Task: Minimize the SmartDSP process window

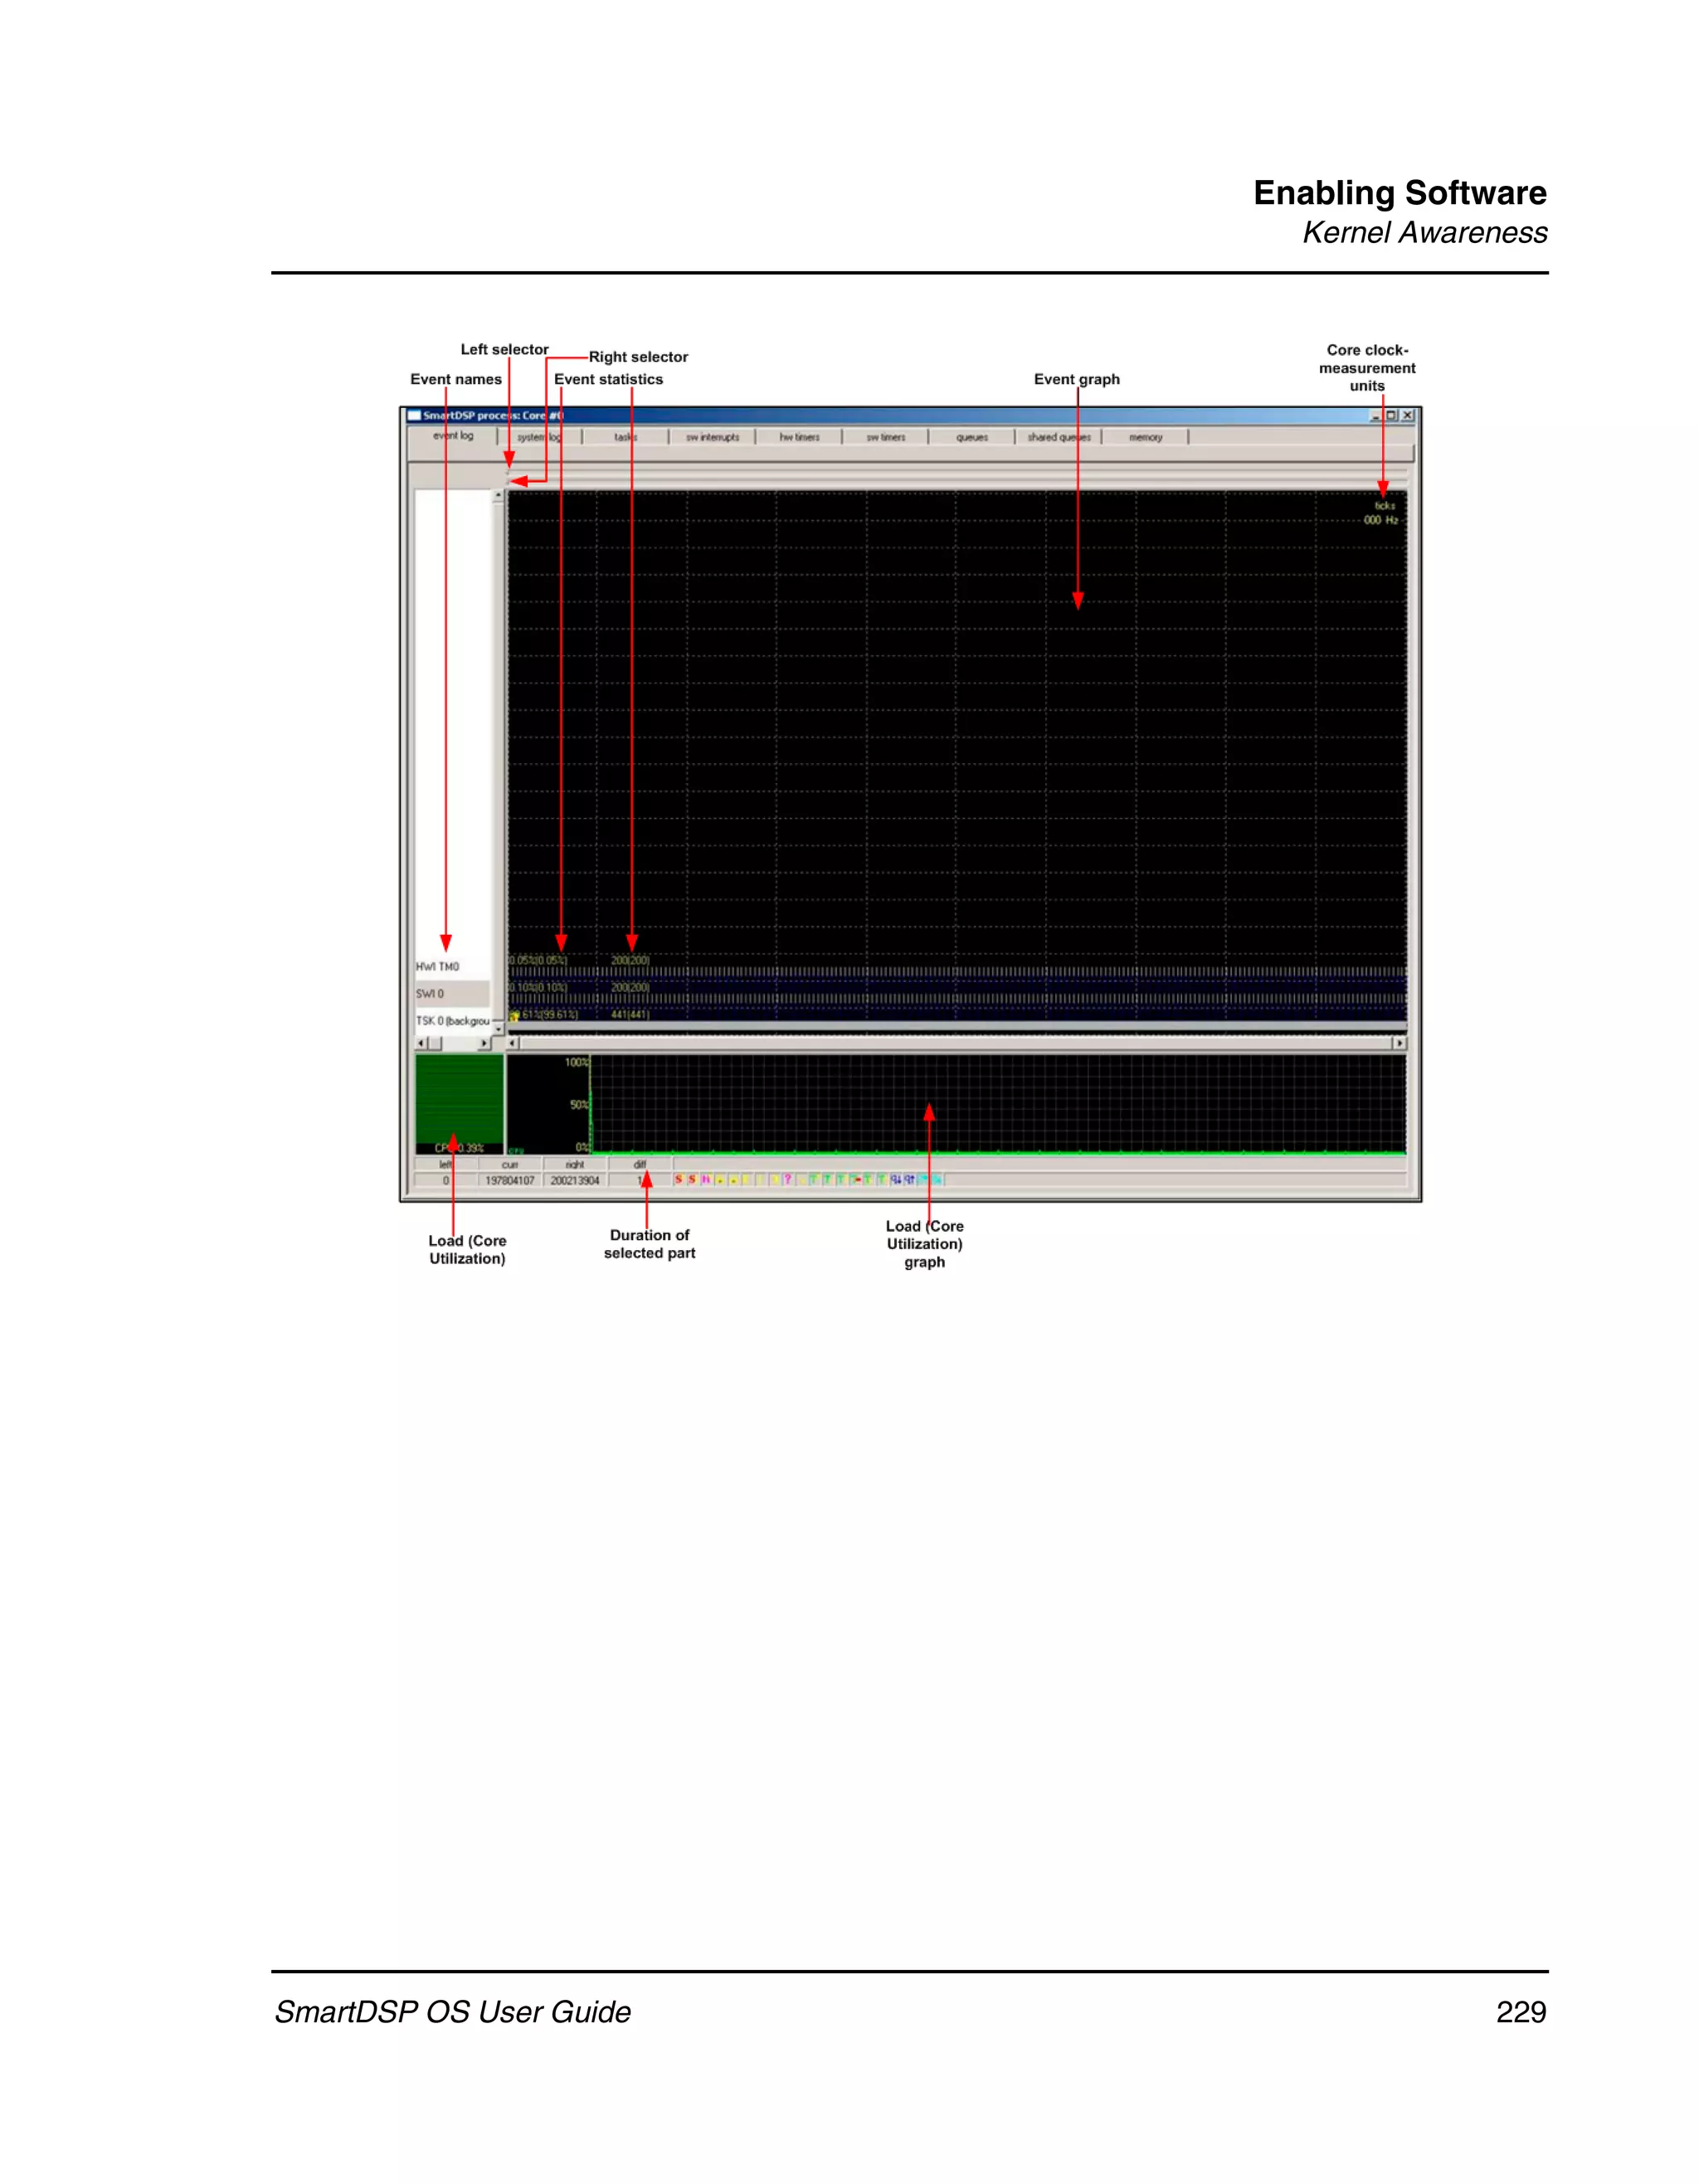Action: point(1376,415)
